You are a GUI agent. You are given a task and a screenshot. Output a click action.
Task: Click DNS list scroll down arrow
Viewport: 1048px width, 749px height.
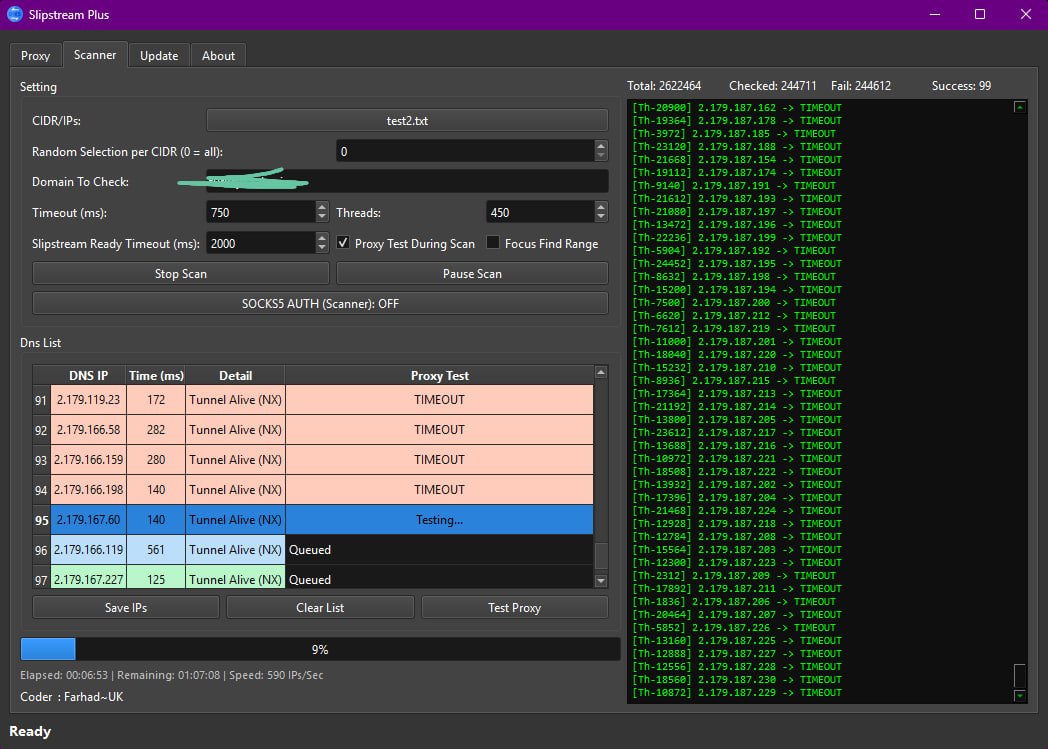(601, 581)
